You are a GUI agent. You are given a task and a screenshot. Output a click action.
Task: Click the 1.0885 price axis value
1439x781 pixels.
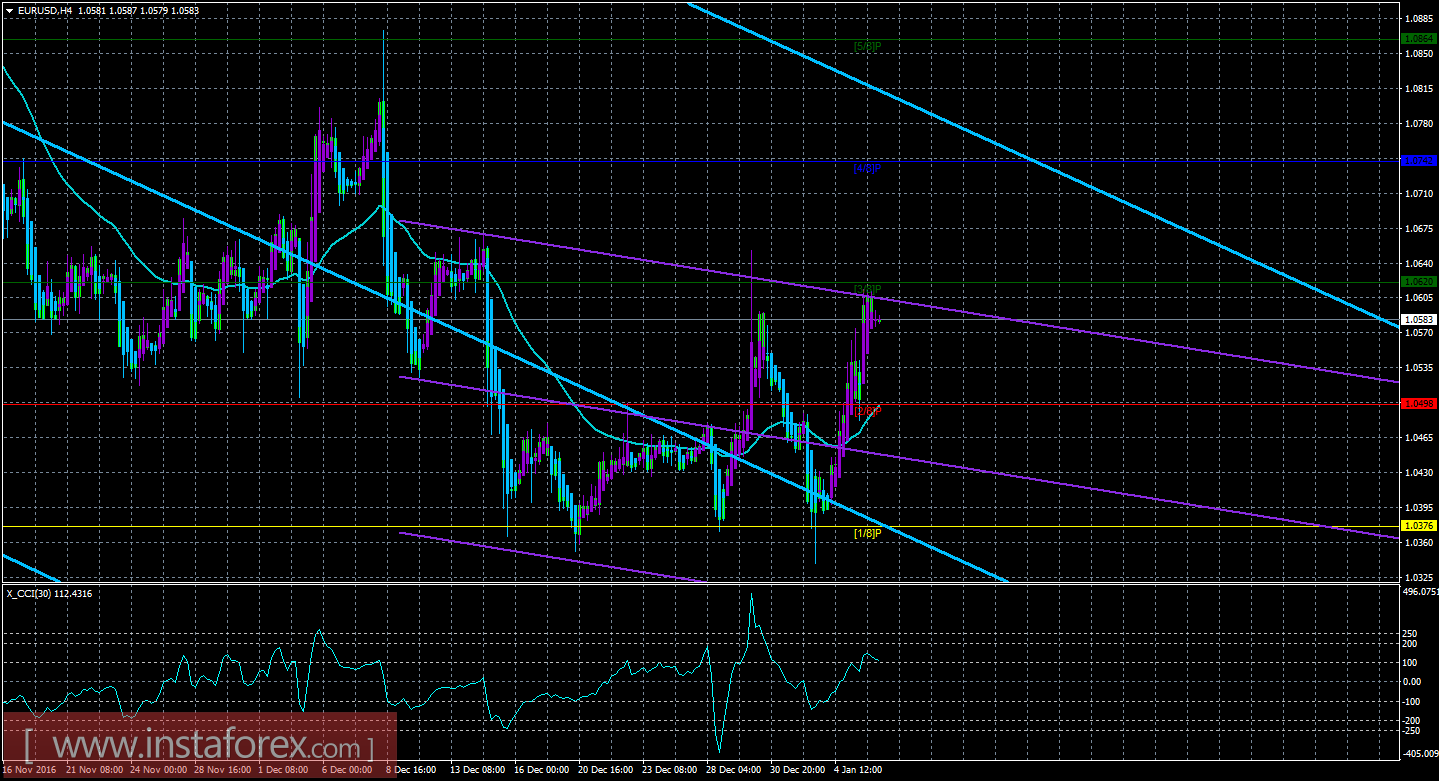[x=1420, y=18]
